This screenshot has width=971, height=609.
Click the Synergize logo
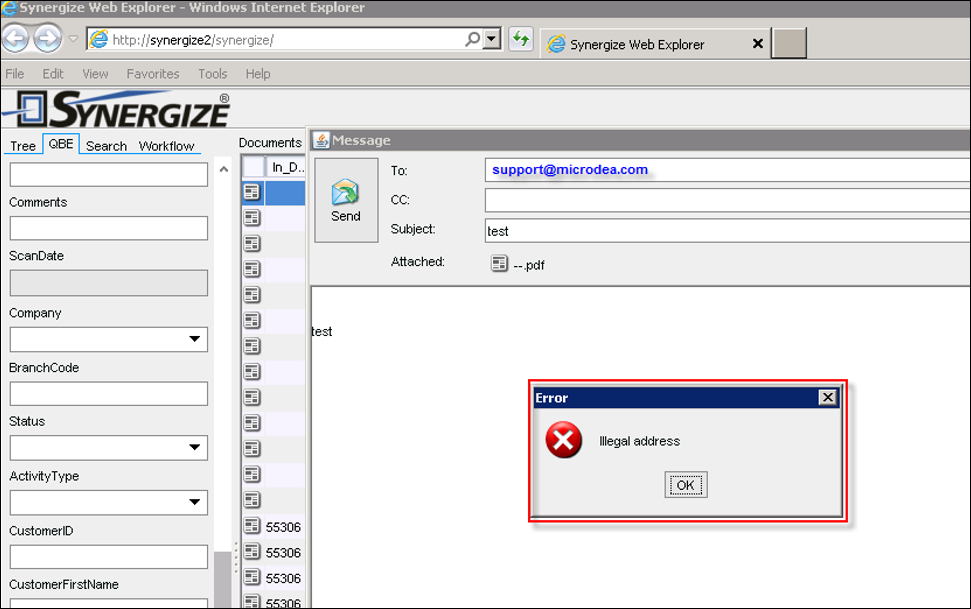116,109
